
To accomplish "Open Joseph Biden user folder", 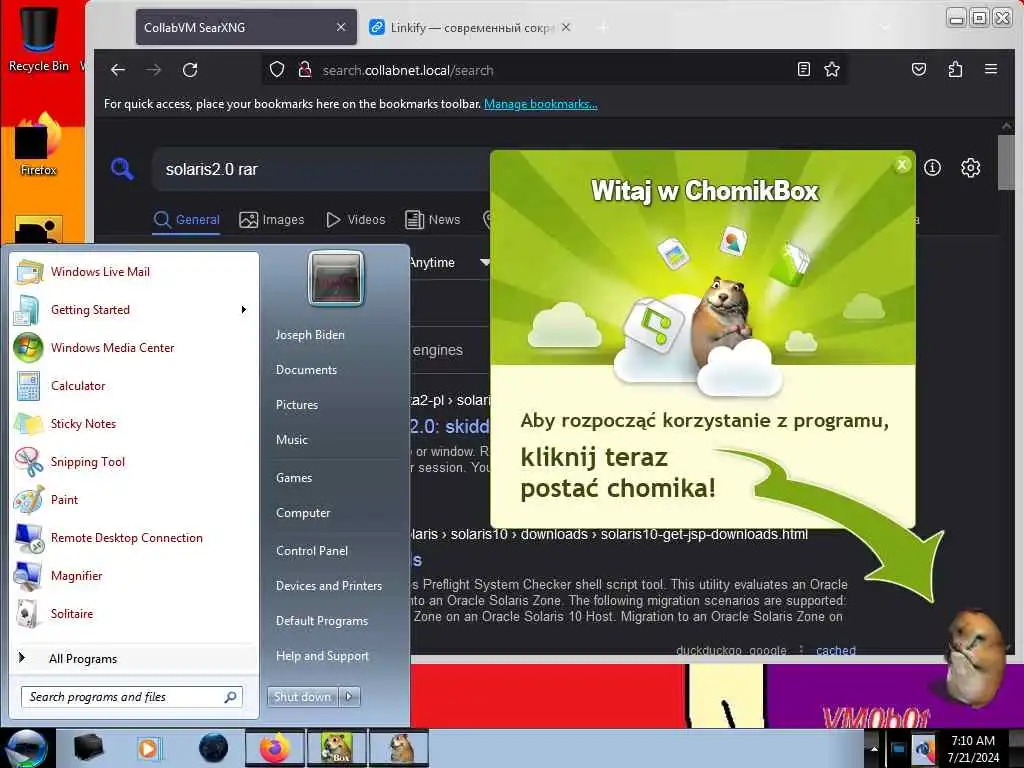I will tap(310, 334).
